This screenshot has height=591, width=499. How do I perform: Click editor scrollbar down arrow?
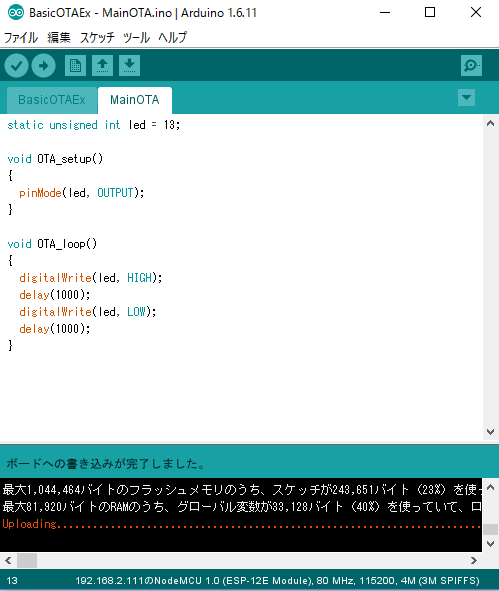click(490, 432)
